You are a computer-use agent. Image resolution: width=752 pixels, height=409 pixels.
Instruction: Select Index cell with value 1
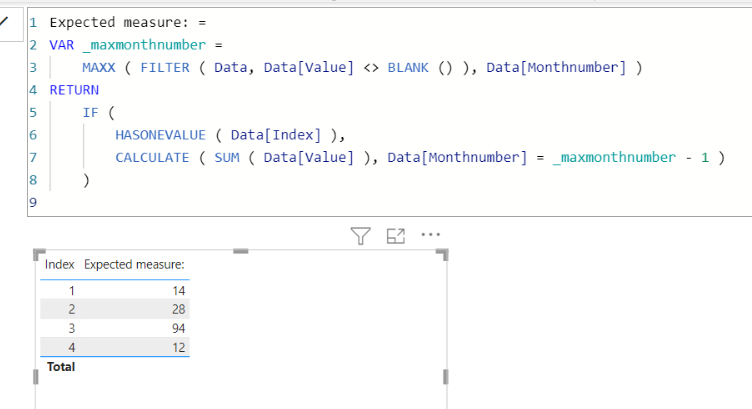[x=71, y=291]
